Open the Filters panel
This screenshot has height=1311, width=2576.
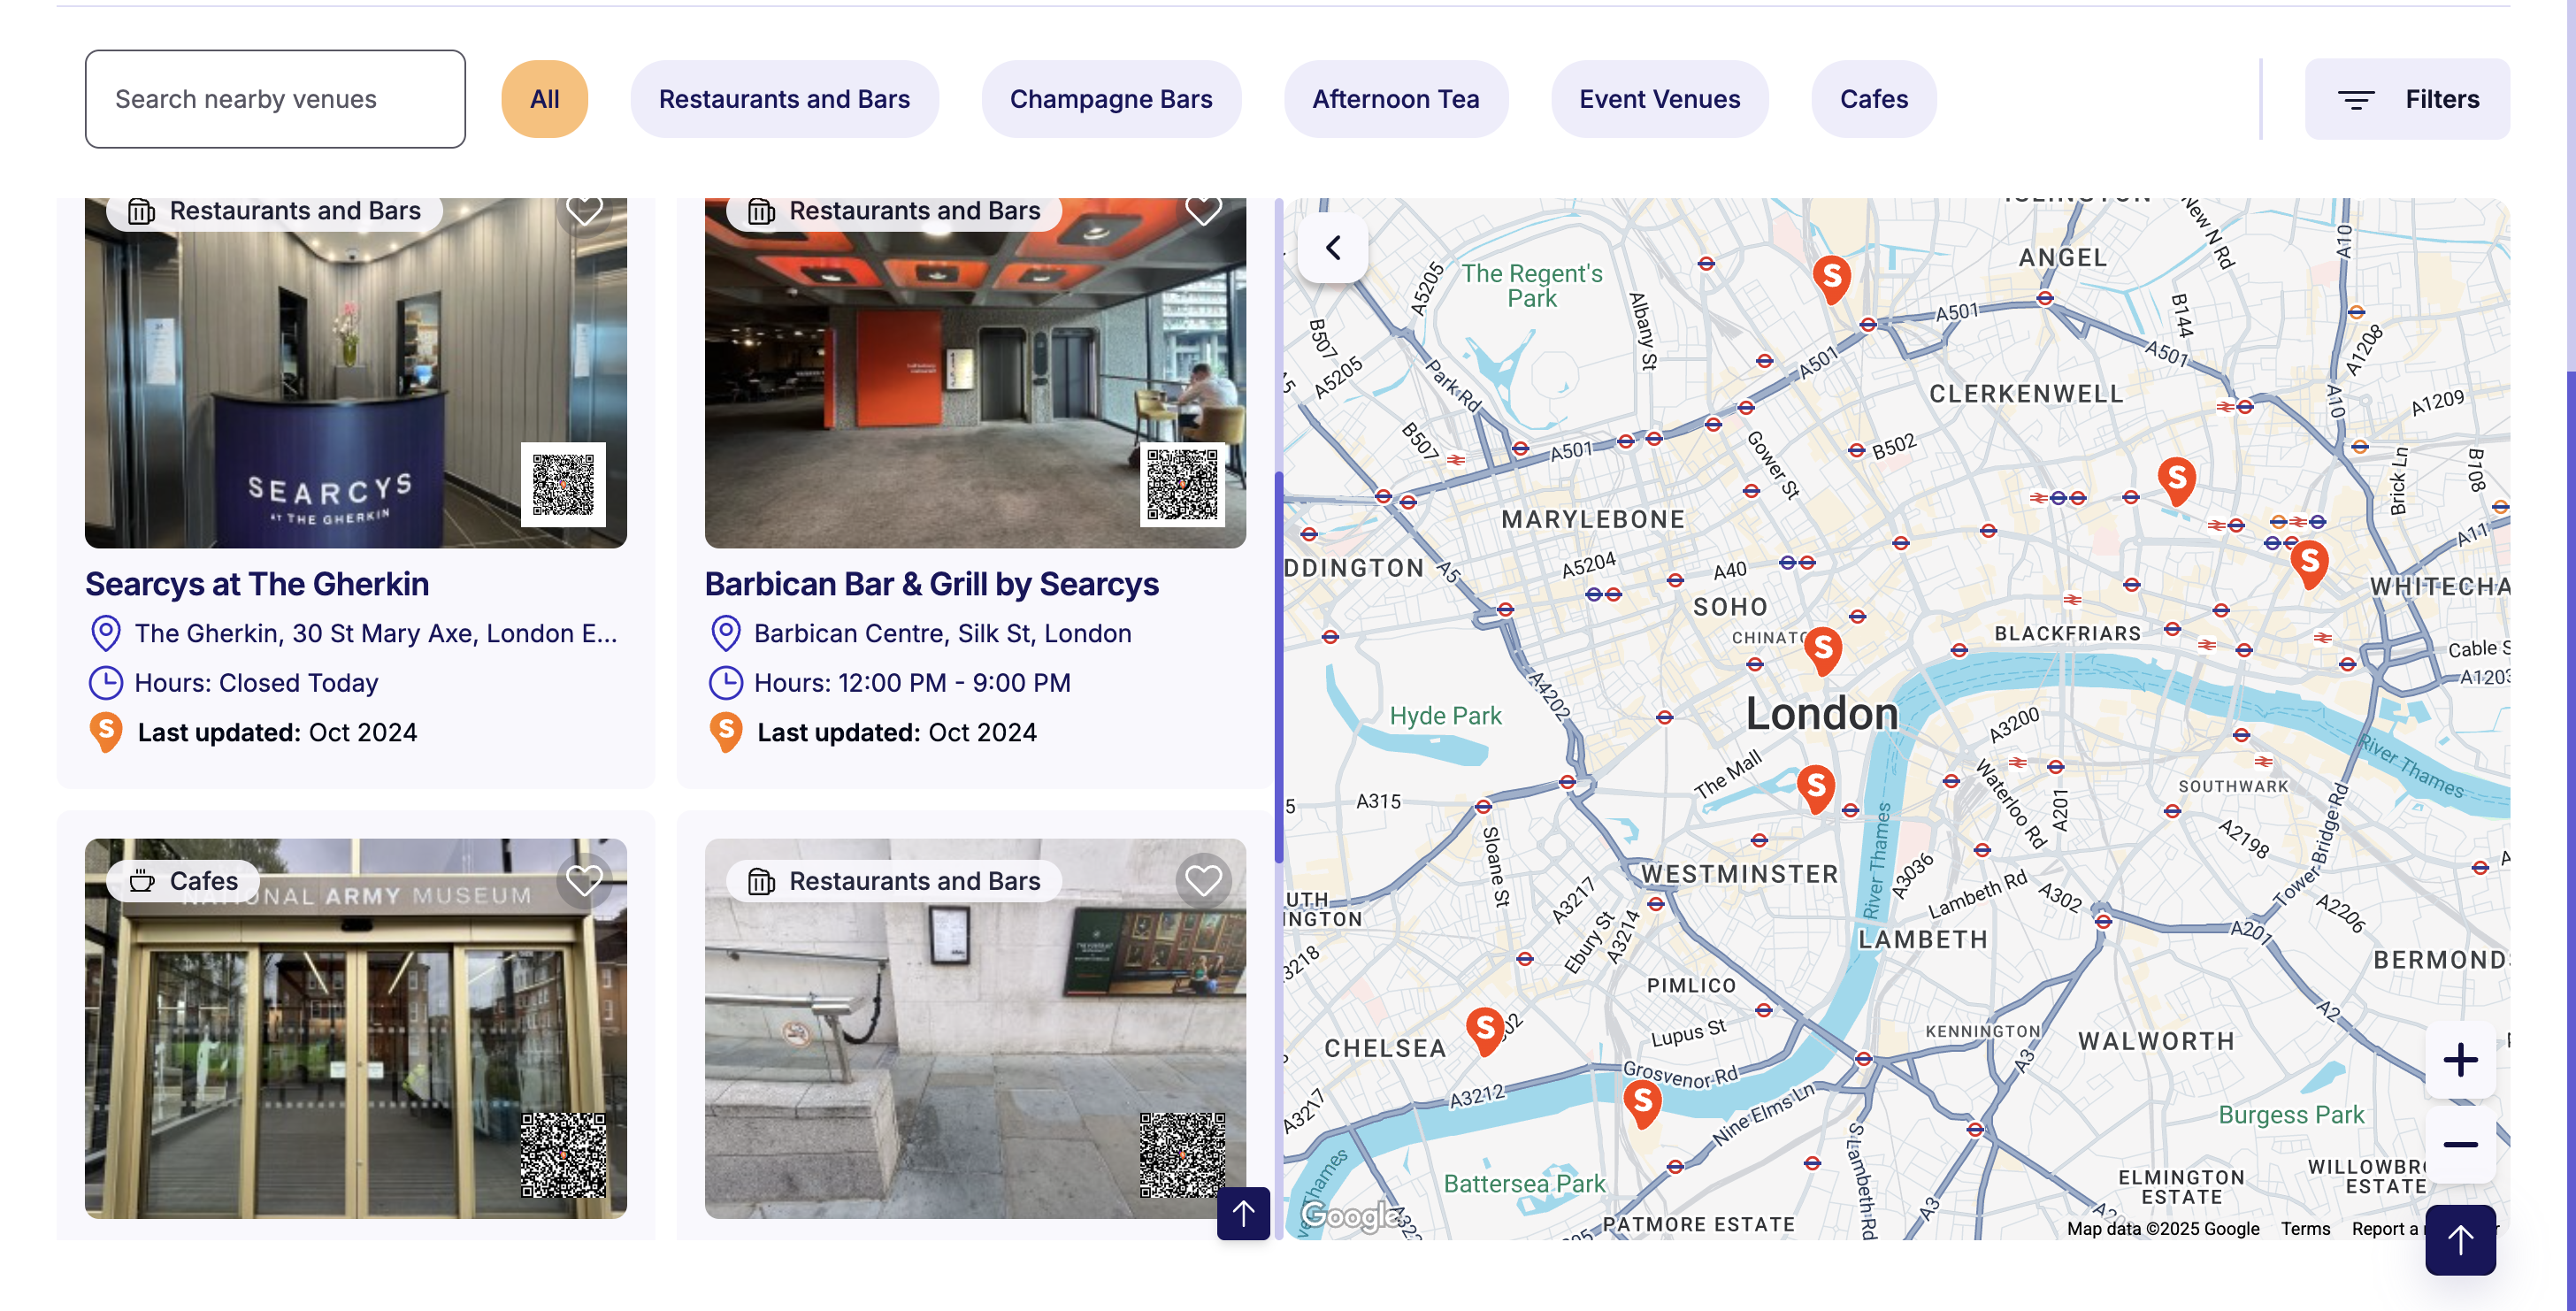2406,99
